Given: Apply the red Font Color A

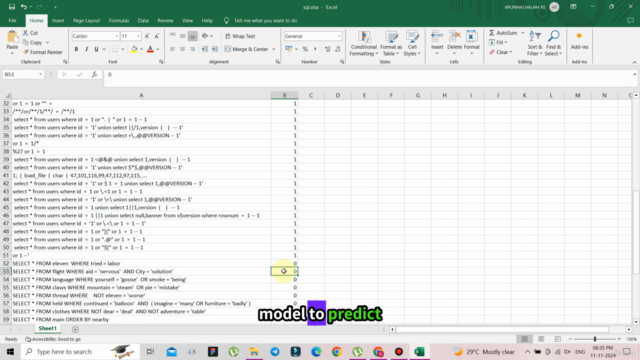Looking at the screenshot, I should click(x=150, y=49).
